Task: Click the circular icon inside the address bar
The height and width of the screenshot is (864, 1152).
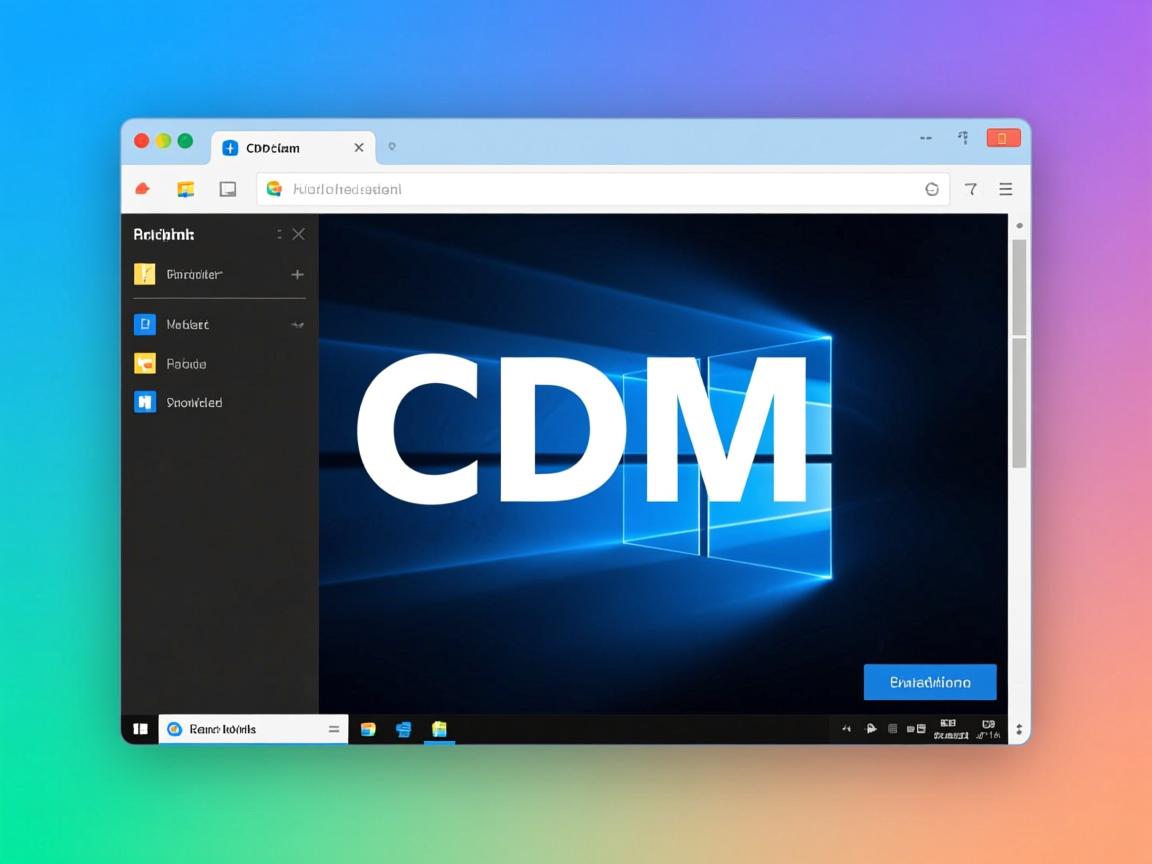Action: click(932, 189)
